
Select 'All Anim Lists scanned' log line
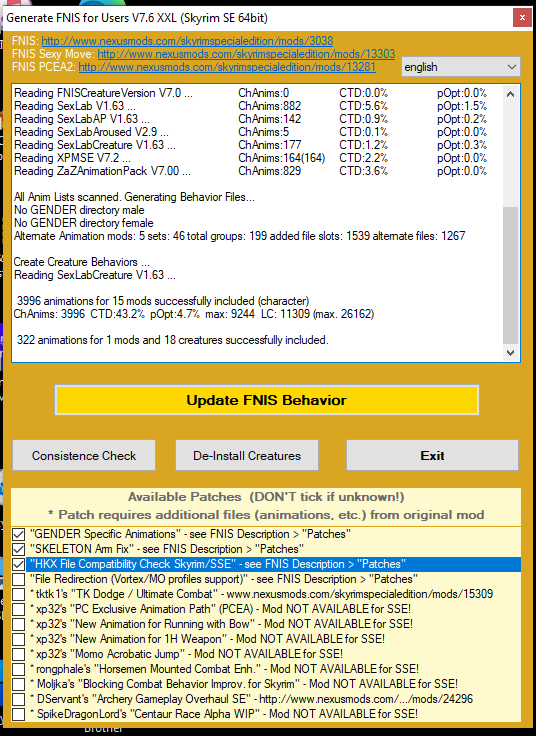pyautogui.click(x=134, y=197)
